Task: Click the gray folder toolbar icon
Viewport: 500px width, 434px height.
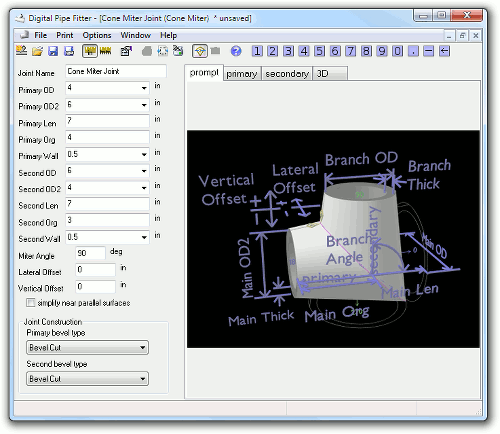Action: [215, 51]
